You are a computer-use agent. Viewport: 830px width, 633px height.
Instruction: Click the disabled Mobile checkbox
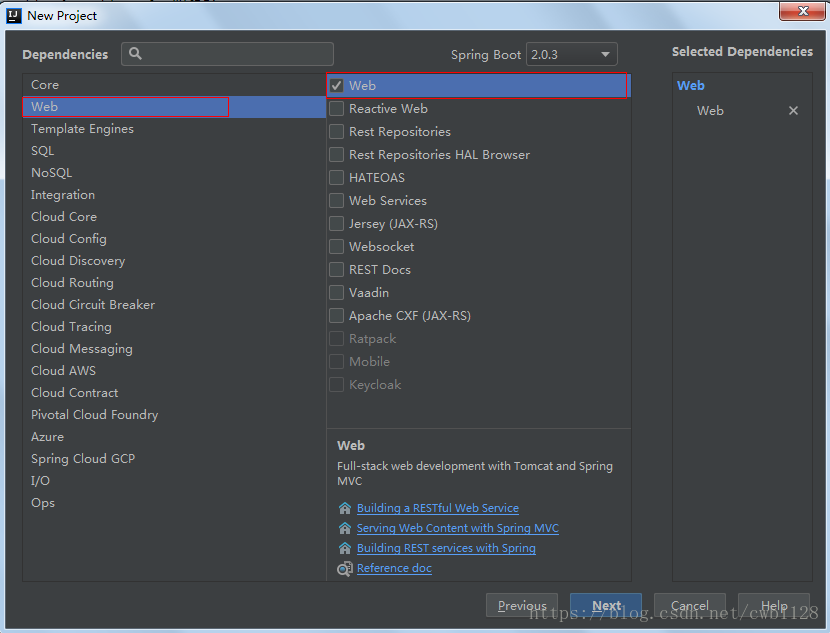pos(337,362)
